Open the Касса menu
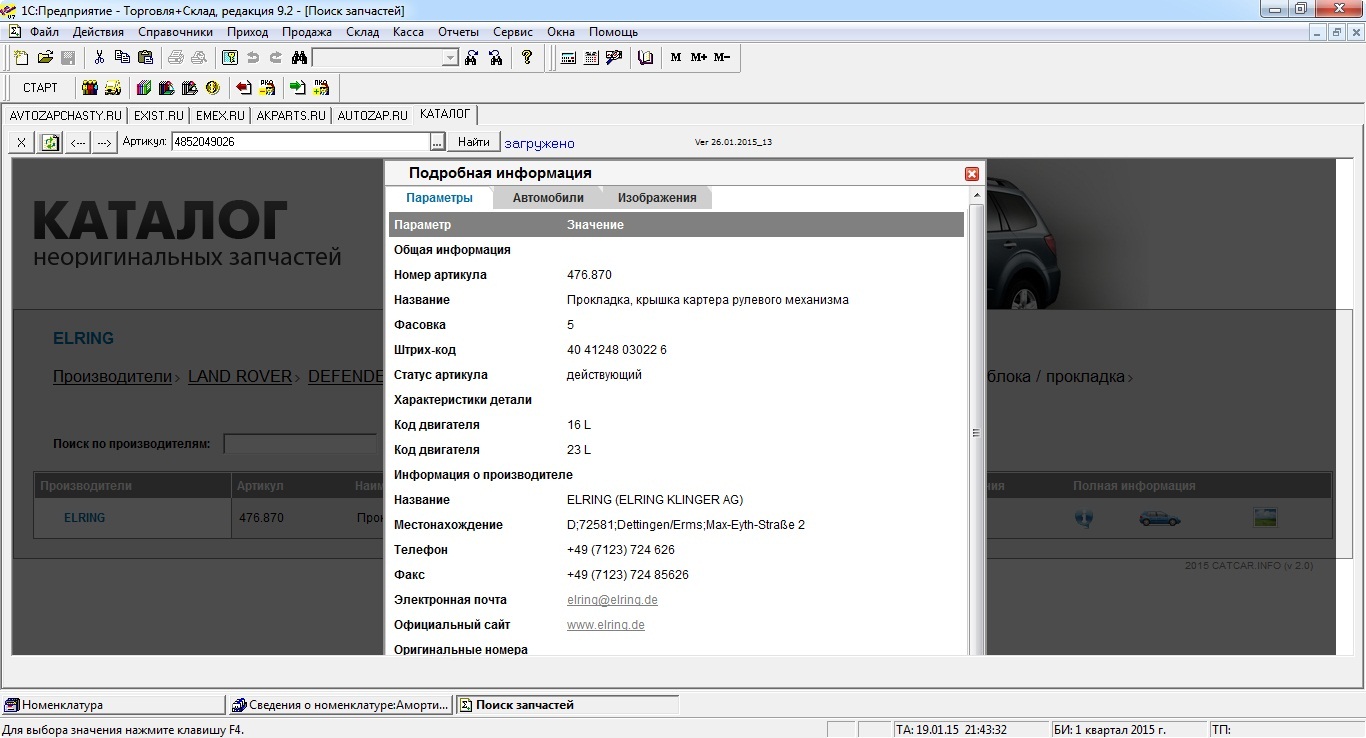The width and height of the screenshot is (1366, 738). pyautogui.click(x=408, y=32)
